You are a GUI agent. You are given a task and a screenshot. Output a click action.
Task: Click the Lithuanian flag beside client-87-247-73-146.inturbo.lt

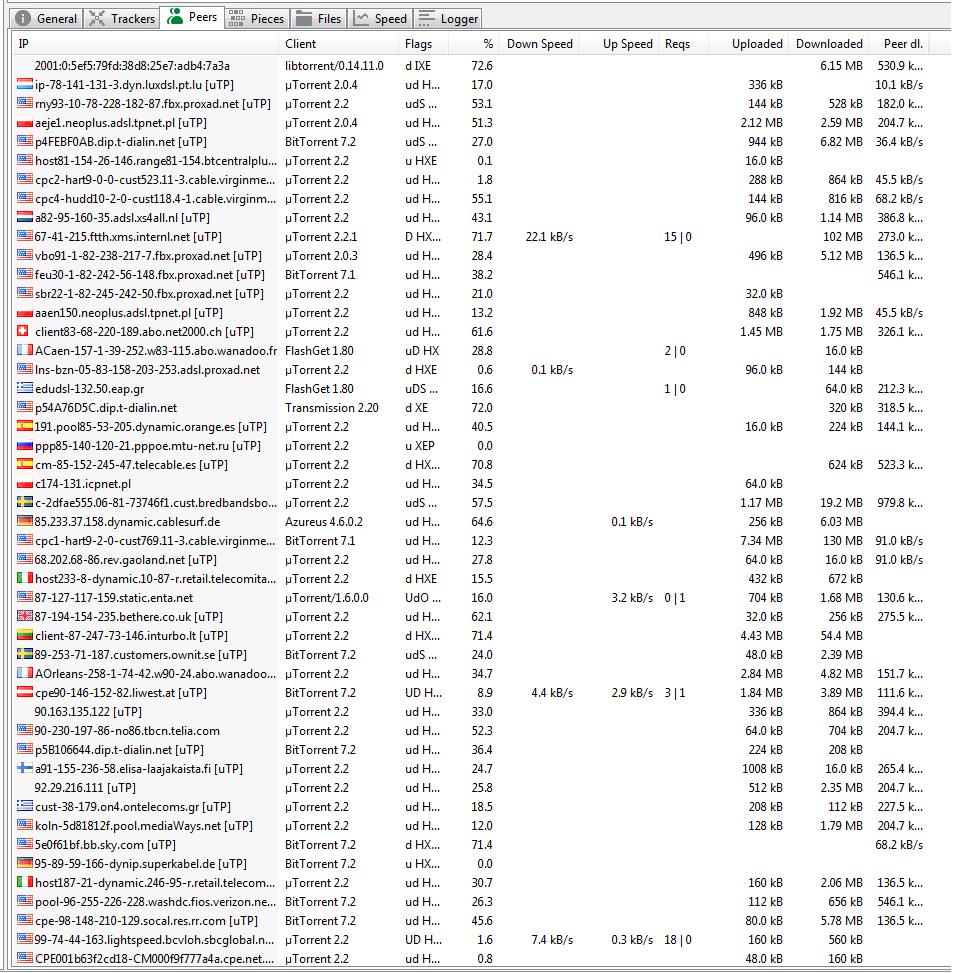coord(25,635)
